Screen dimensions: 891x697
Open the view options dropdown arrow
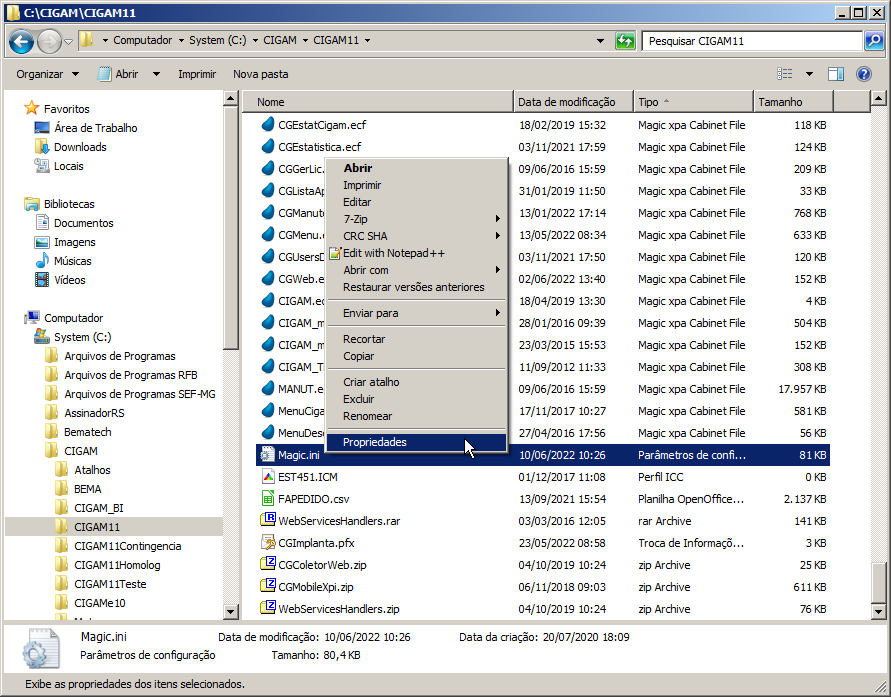[x=809, y=74]
